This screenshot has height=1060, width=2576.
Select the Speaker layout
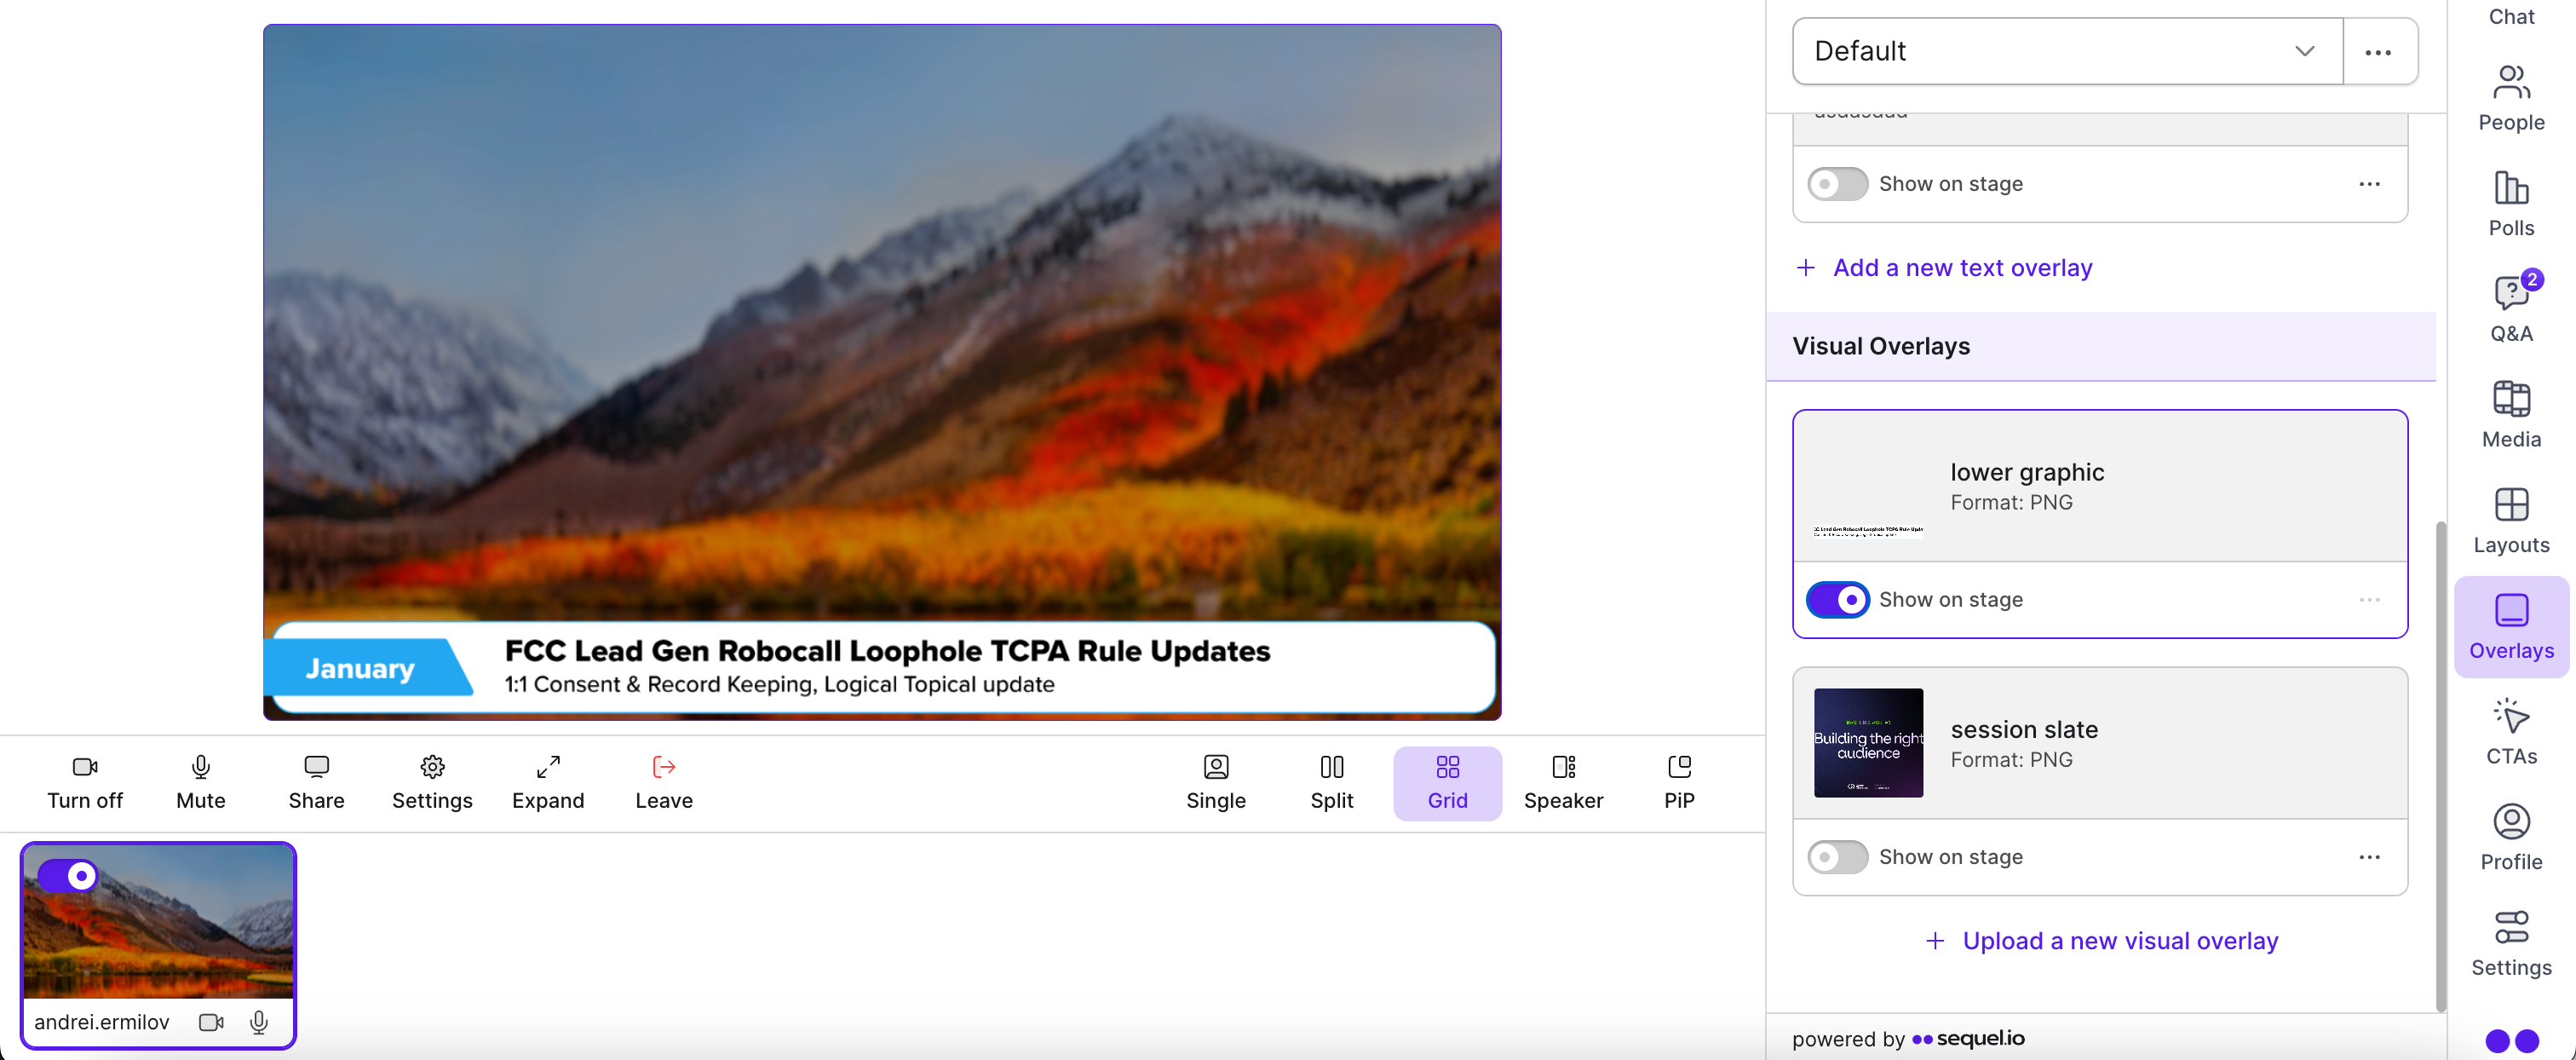1563,783
